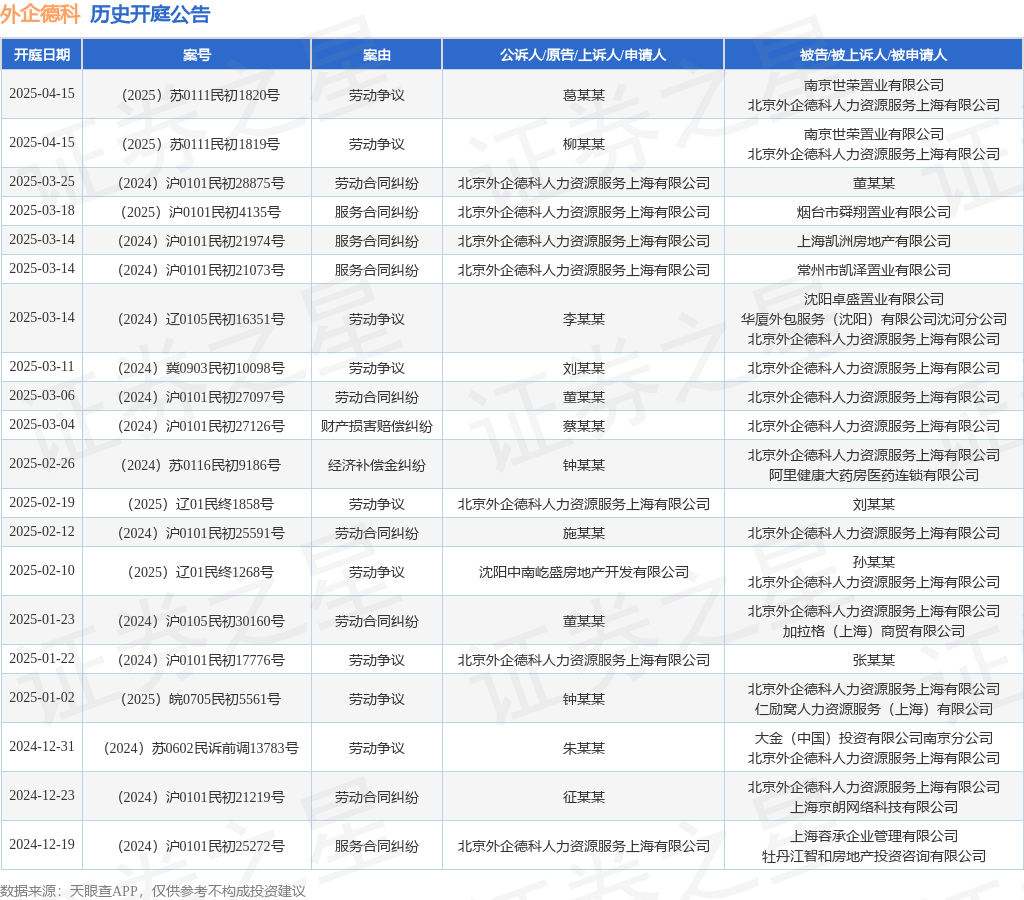Select case number （2024）沪0105民初30160号

197,621
